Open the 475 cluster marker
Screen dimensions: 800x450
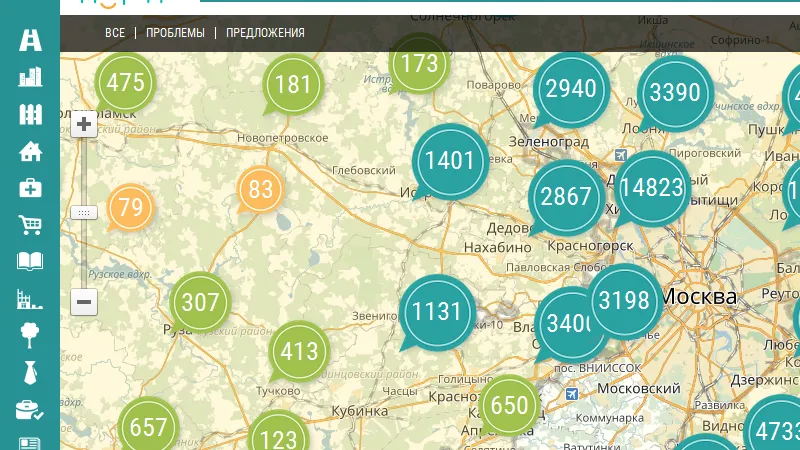(125, 83)
